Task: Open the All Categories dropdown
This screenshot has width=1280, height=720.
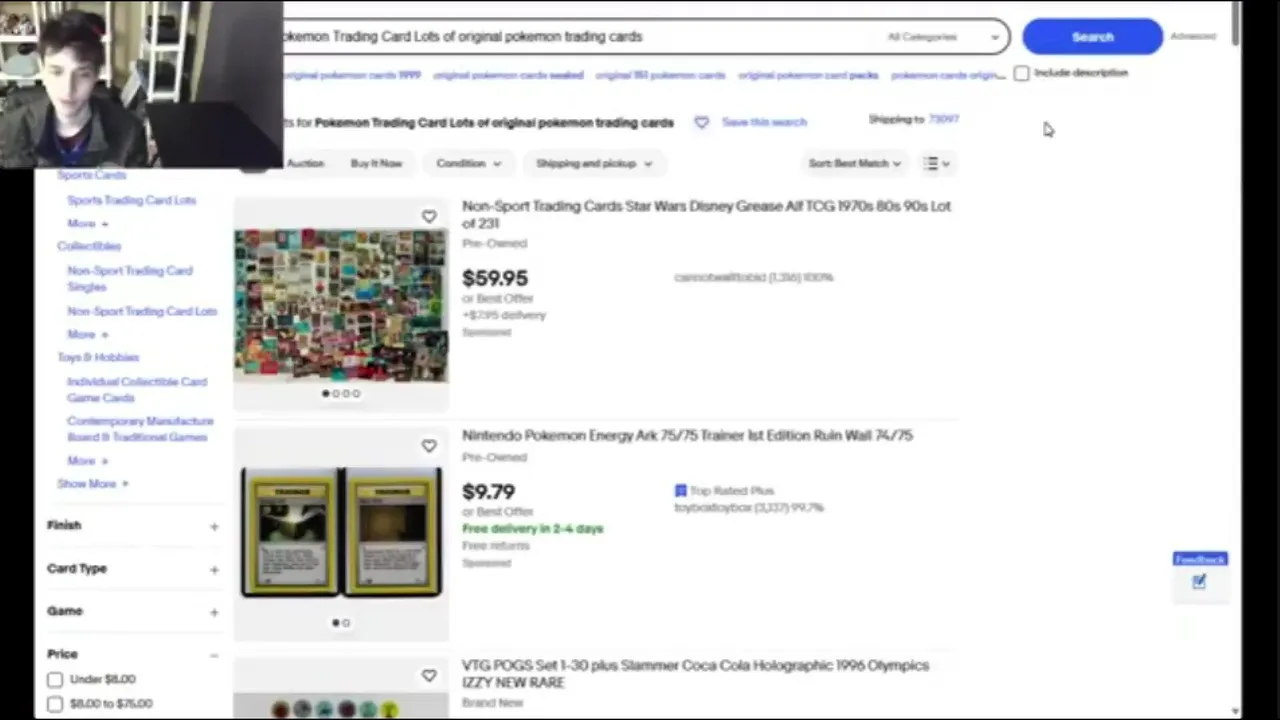Action: click(942, 37)
